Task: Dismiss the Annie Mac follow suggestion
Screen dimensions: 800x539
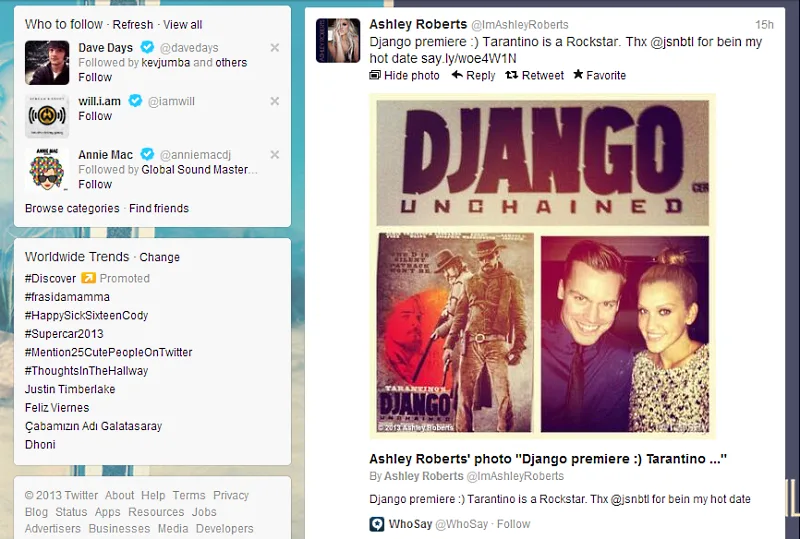Action: click(x=274, y=155)
